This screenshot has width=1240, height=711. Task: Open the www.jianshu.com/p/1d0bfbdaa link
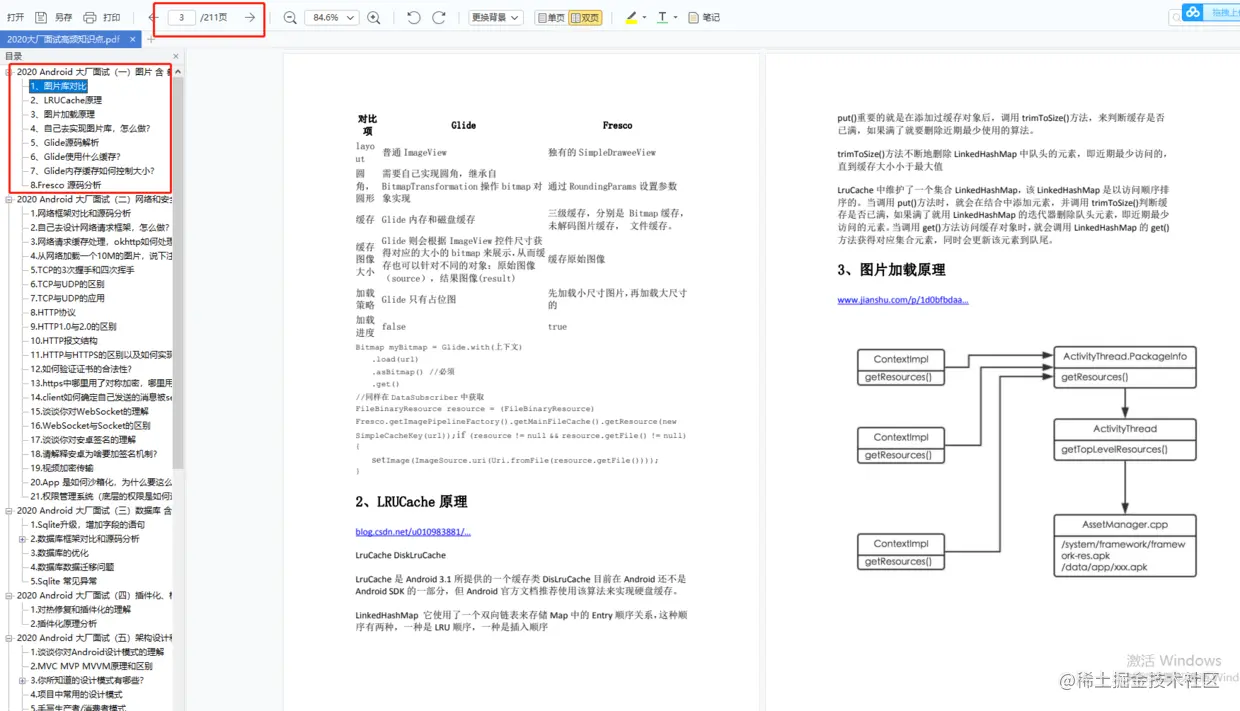click(x=903, y=300)
